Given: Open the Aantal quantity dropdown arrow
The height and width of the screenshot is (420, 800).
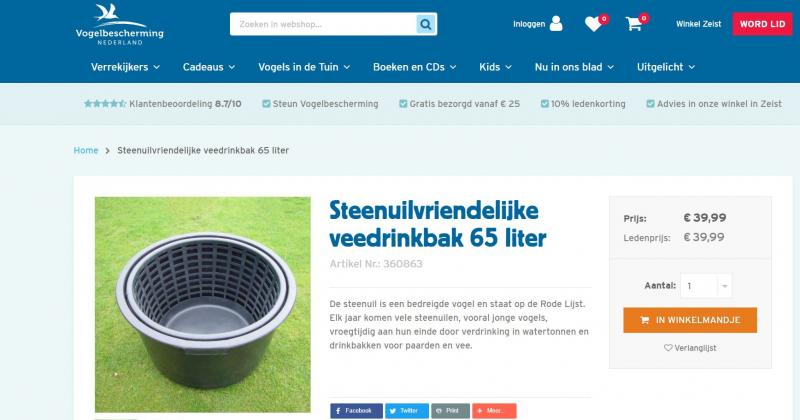Looking at the screenshot, I should click(x=724, y=286).
